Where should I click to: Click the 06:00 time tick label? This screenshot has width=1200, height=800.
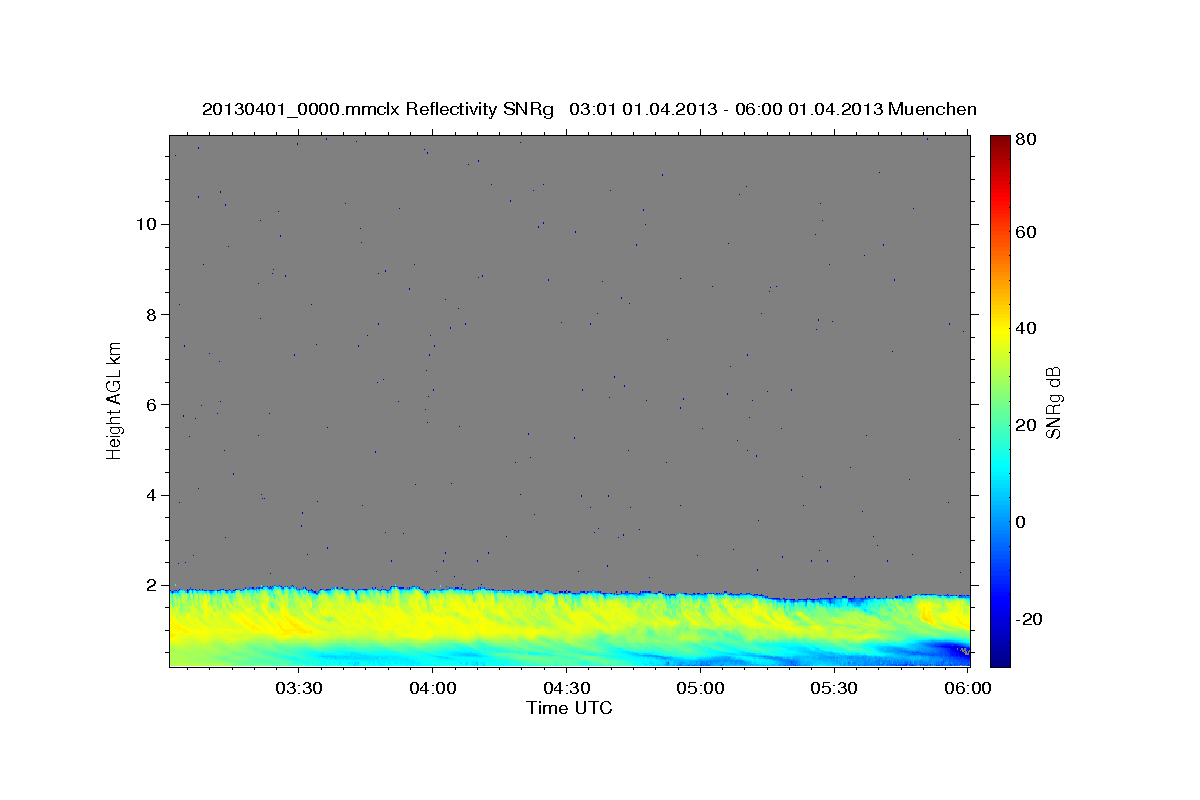click(968, 688)
